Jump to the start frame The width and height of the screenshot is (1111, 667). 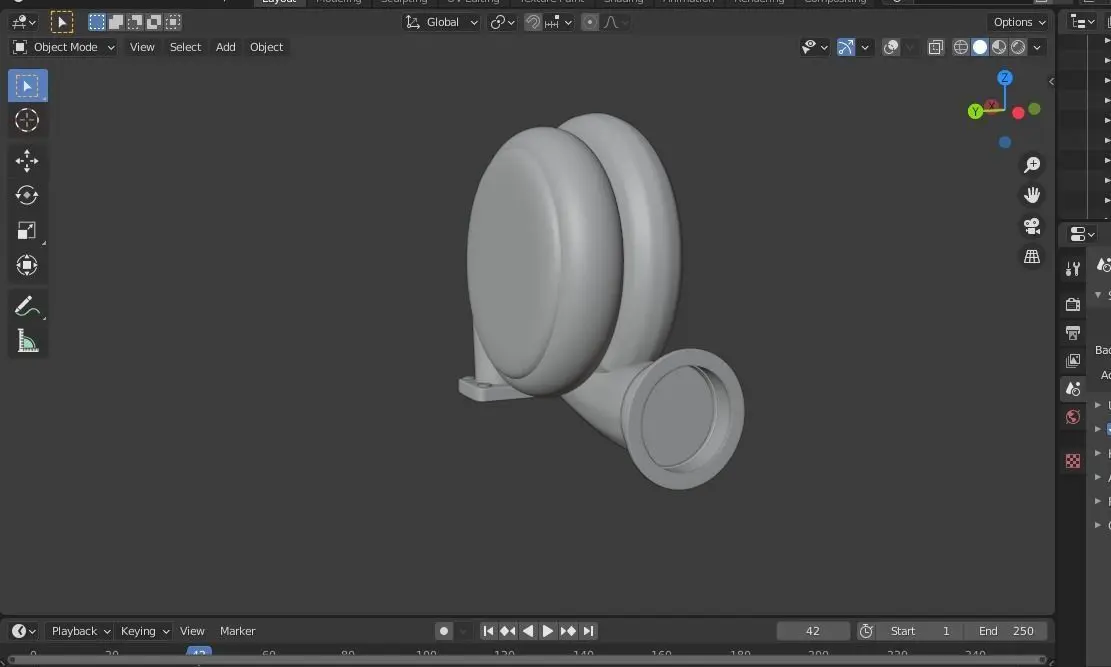click(487, 631)
